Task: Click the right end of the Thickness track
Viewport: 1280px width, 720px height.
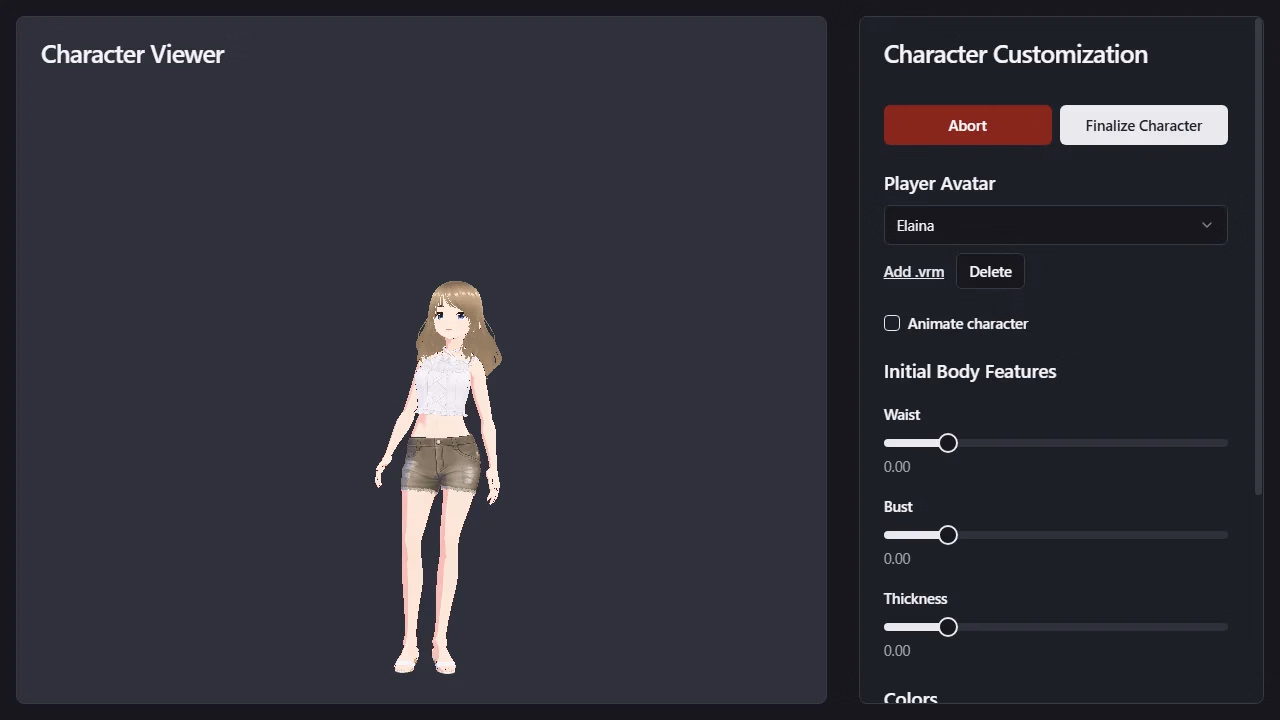Action: pyautogui.click(x=1224, y=627)
